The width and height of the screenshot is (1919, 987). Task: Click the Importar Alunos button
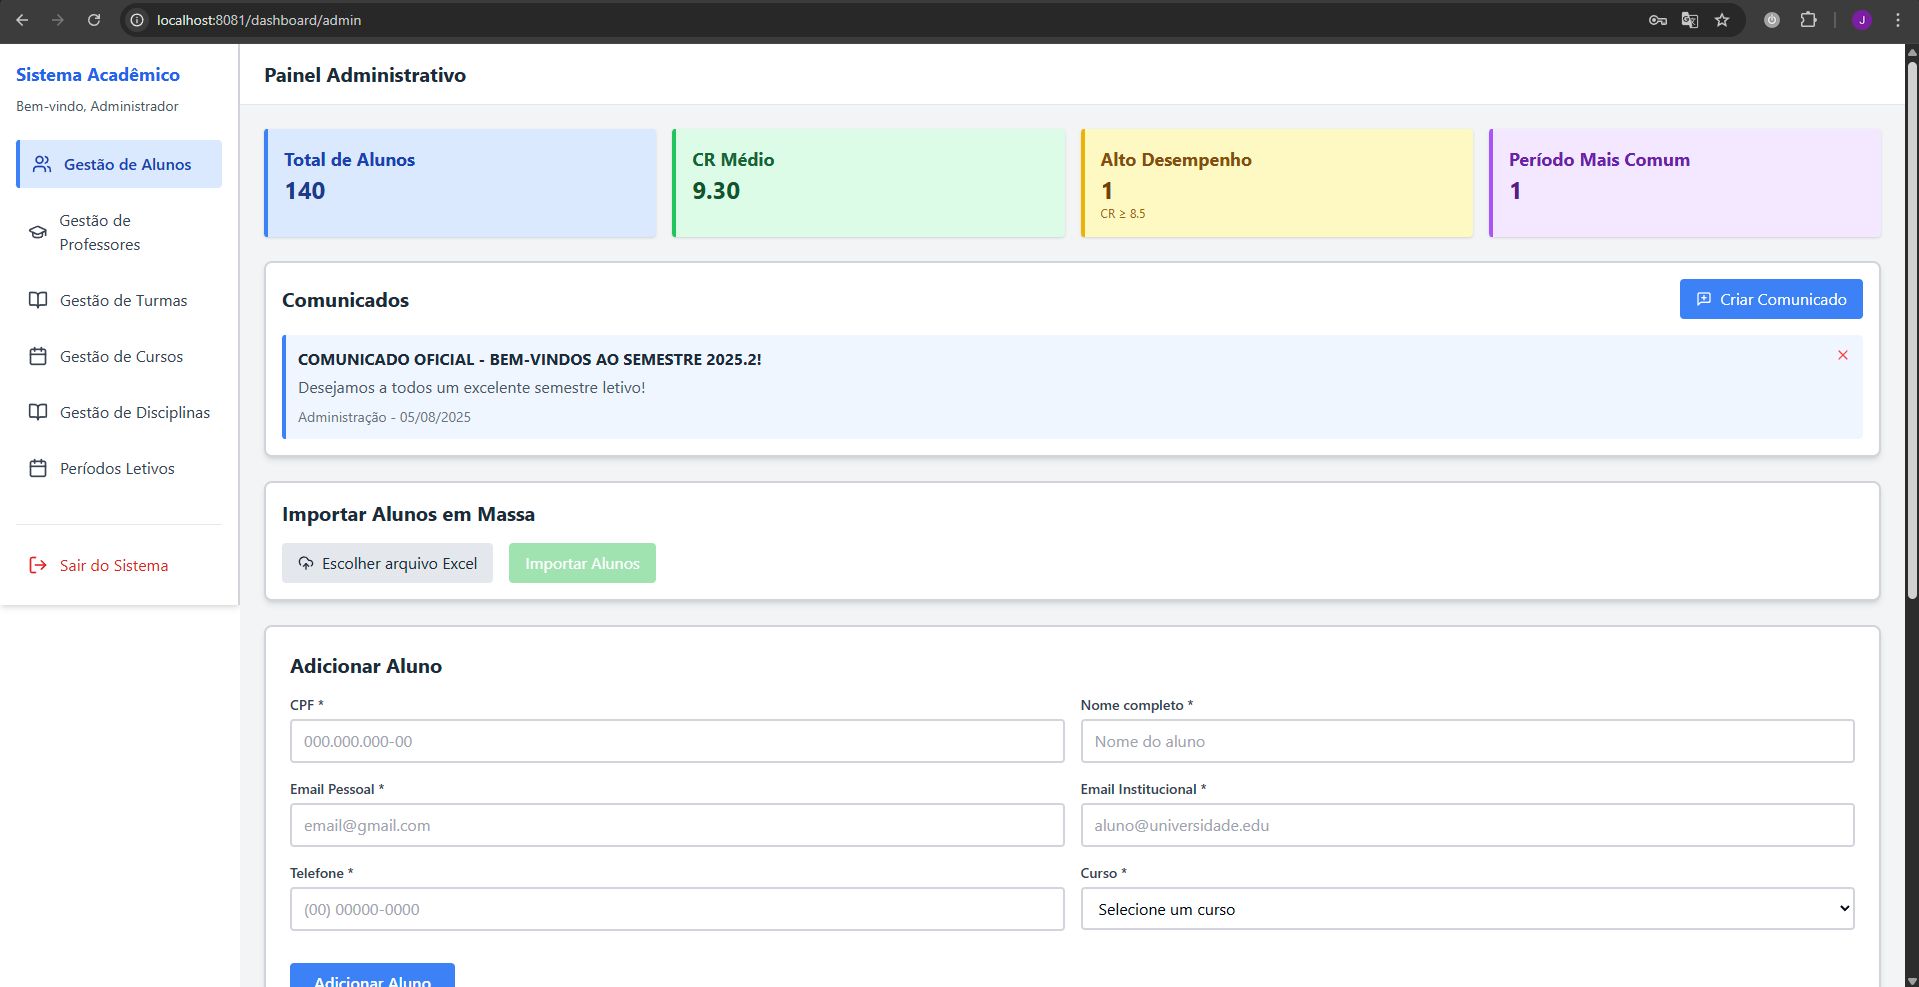click(582, 563)
